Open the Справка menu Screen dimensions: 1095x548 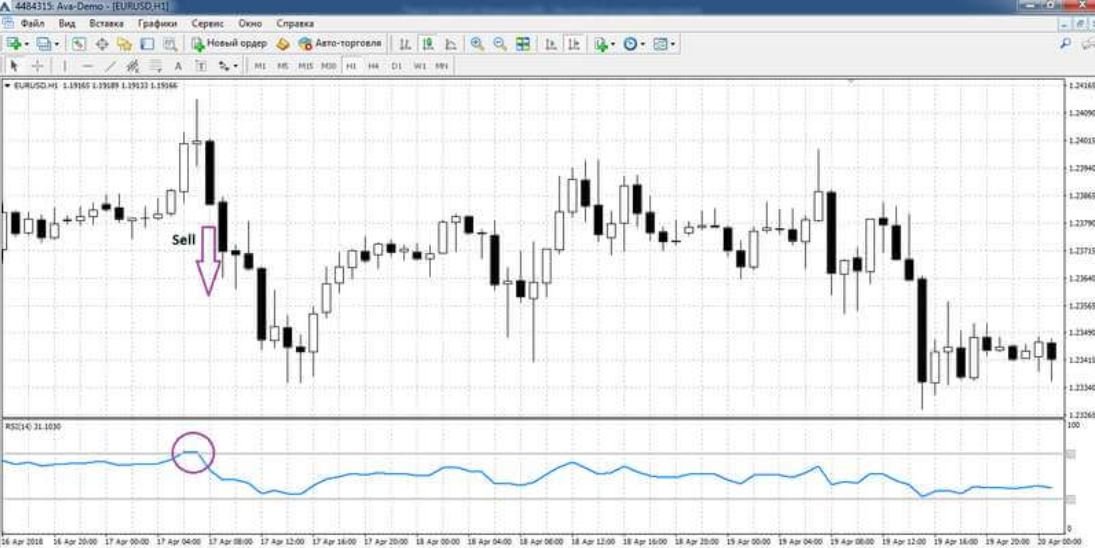pyautogui.click(x=296, y=23)
